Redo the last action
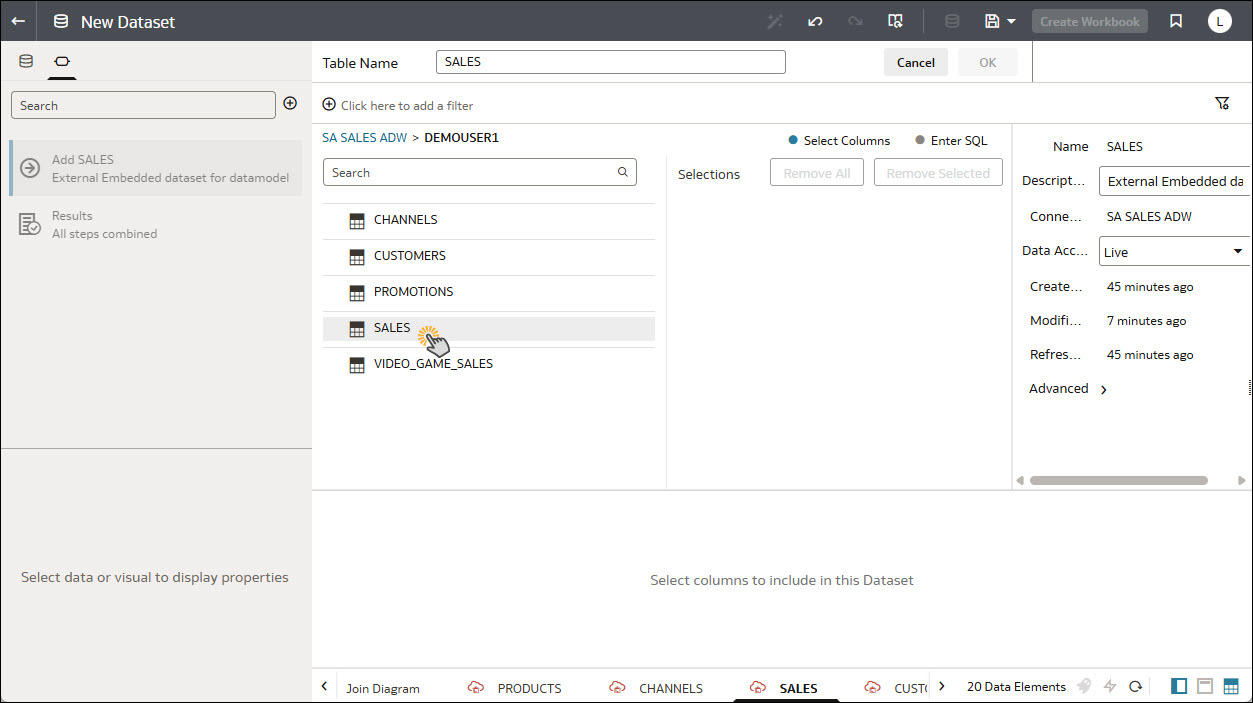The height and width of the screenshot is (703, 1253). click(855, 21)
